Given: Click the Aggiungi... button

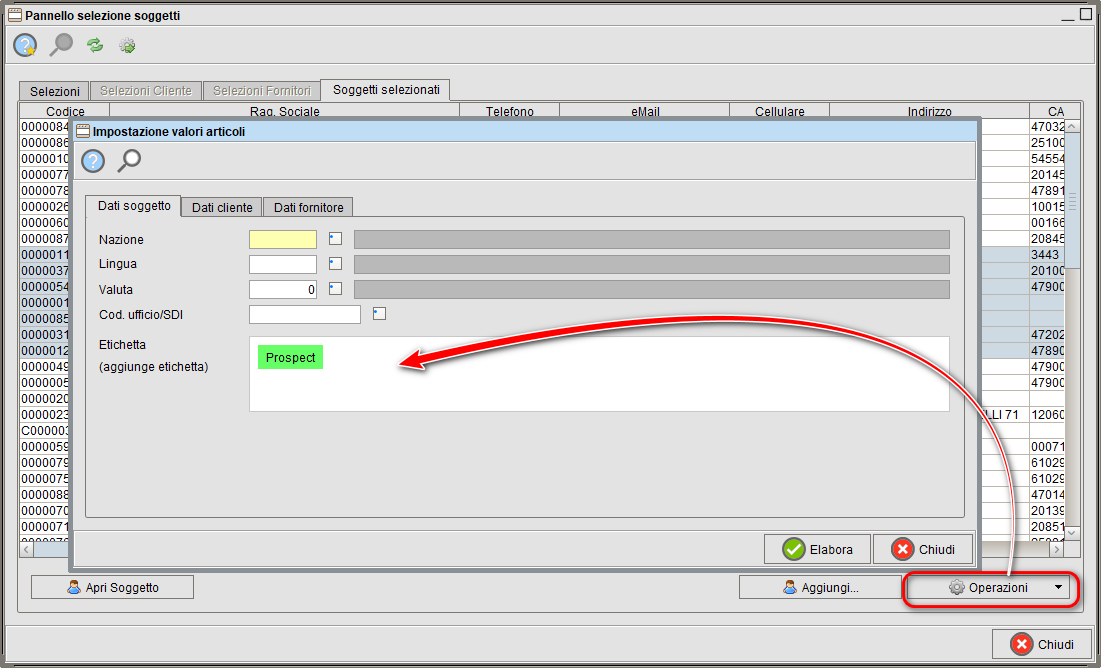Looking at the screenshot, I should coord(819,588).
